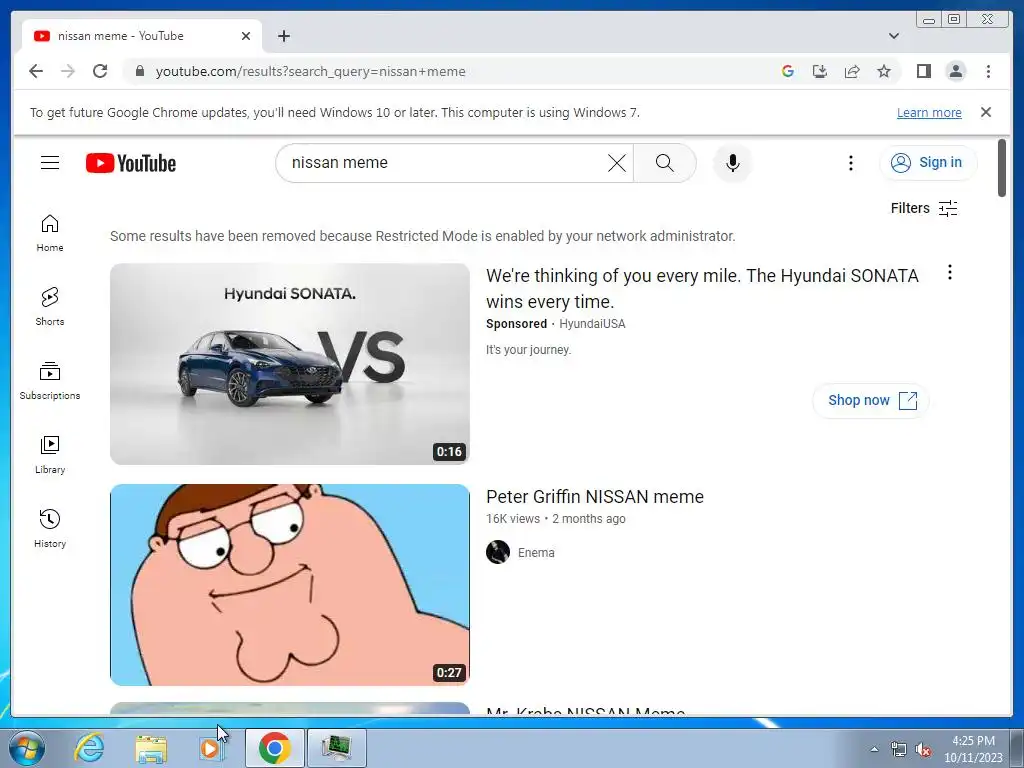Image resolution: width=1024 pixels, height=768 pixels.
Task: Open Subscriptions in the sidebar
Action: [x=50, y=381]
